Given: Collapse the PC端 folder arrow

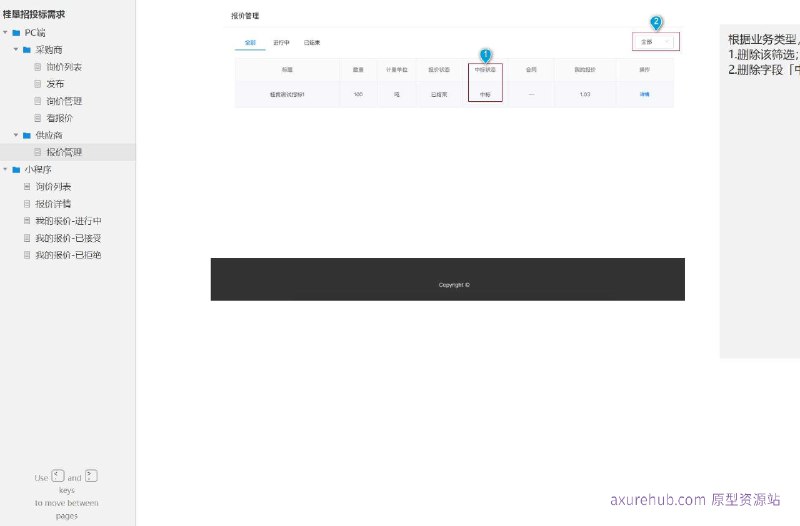Looking at the screenshot, I should pos(5,32).
